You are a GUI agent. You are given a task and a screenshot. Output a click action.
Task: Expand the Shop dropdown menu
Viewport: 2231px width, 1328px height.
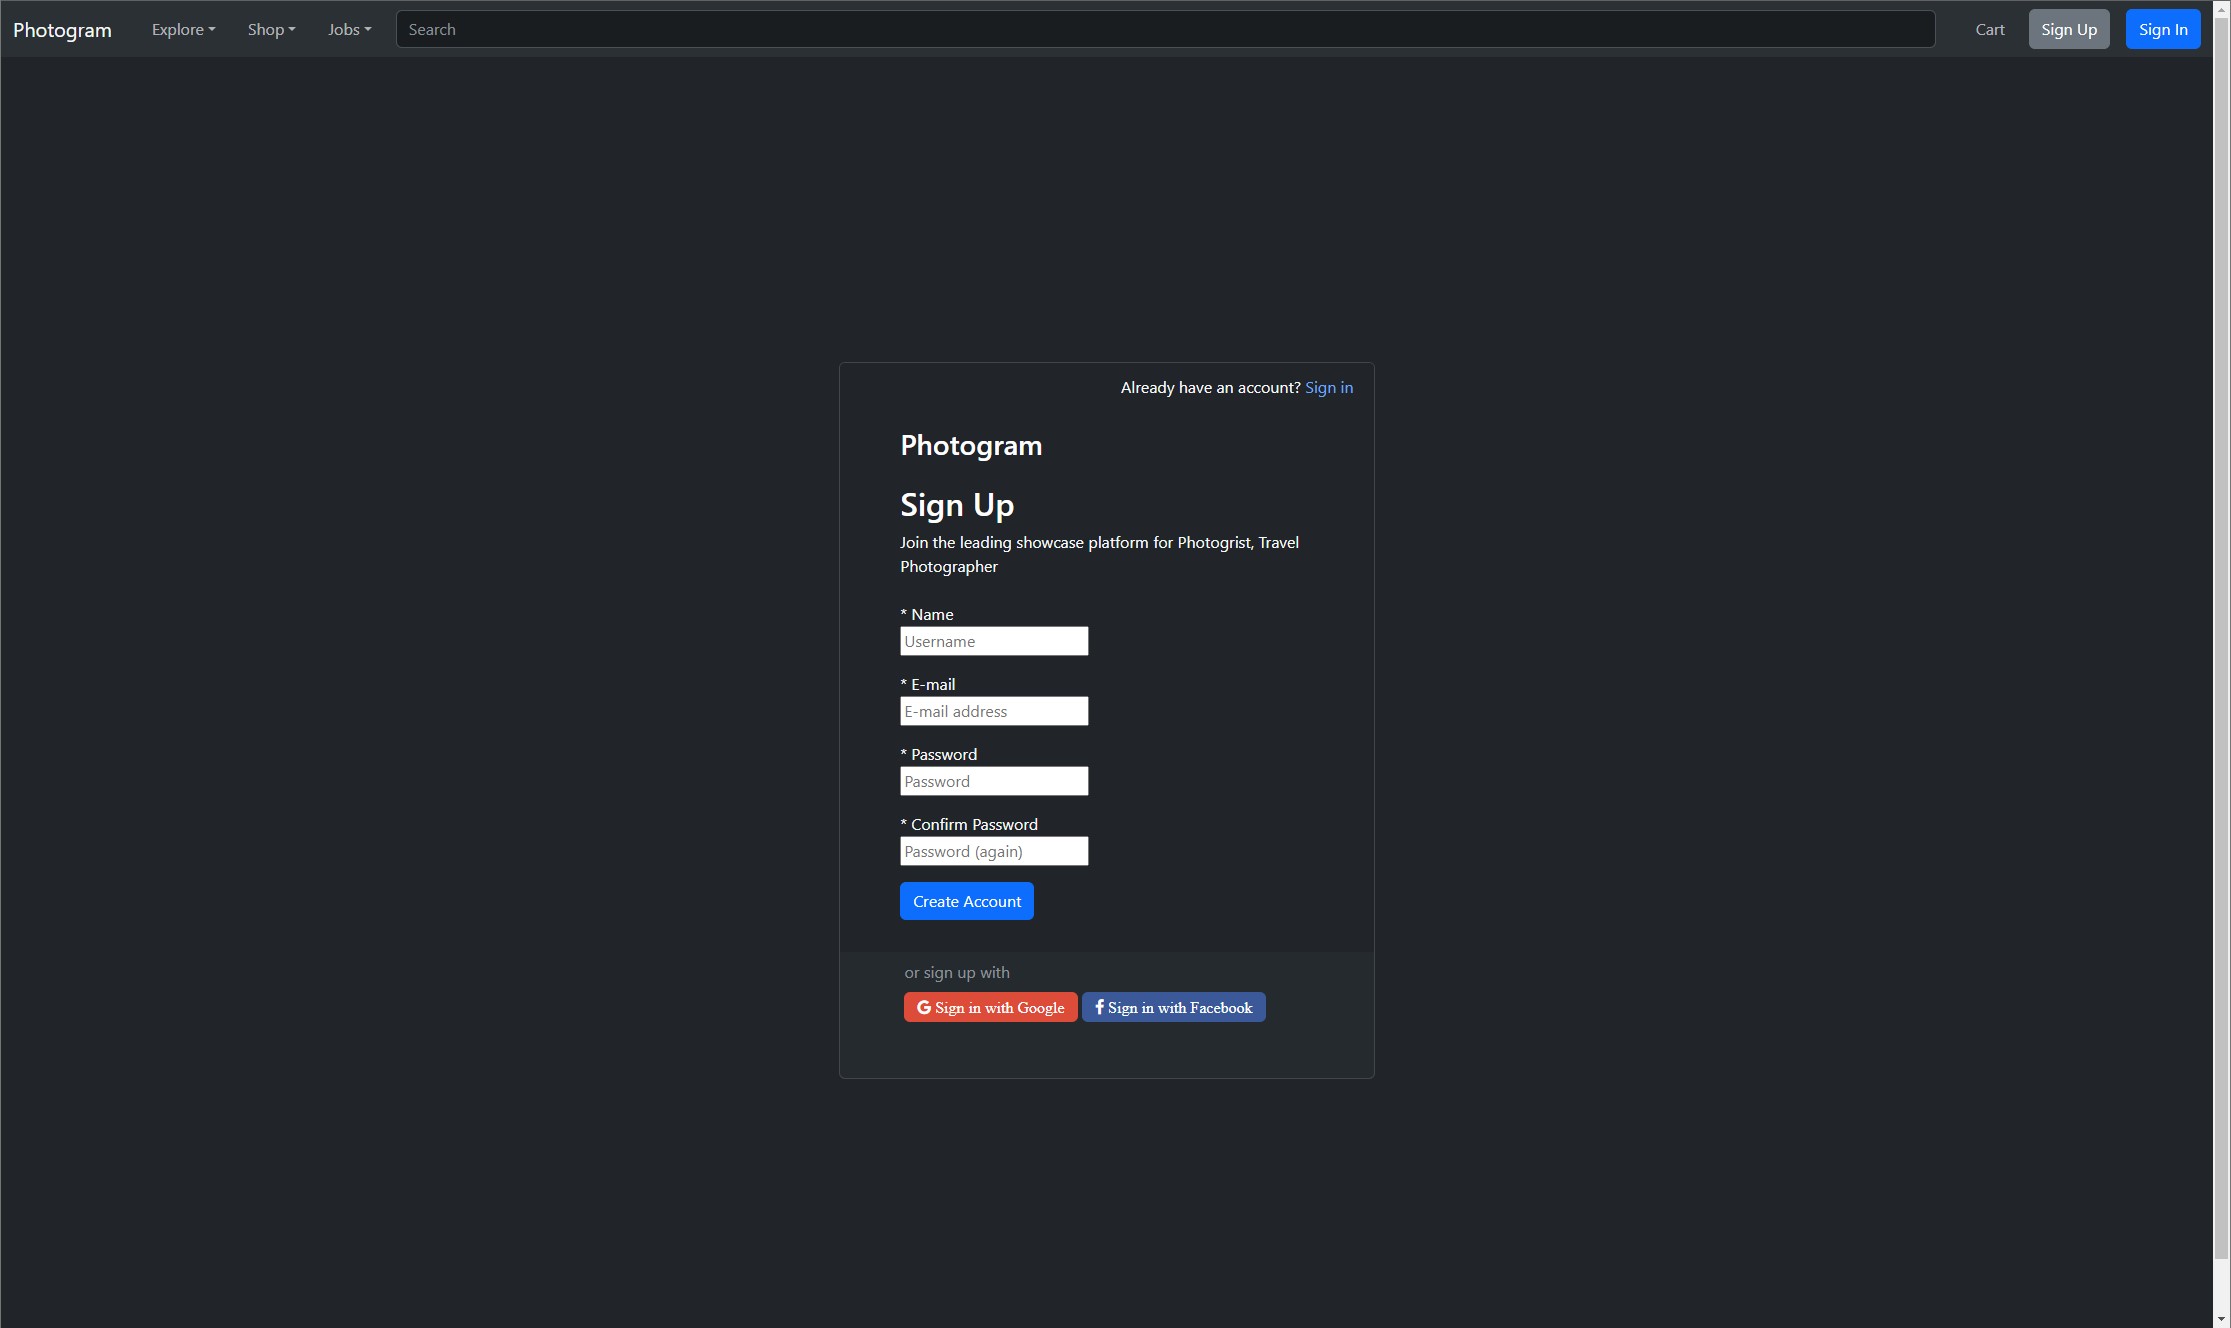click(x=271, y=29)
